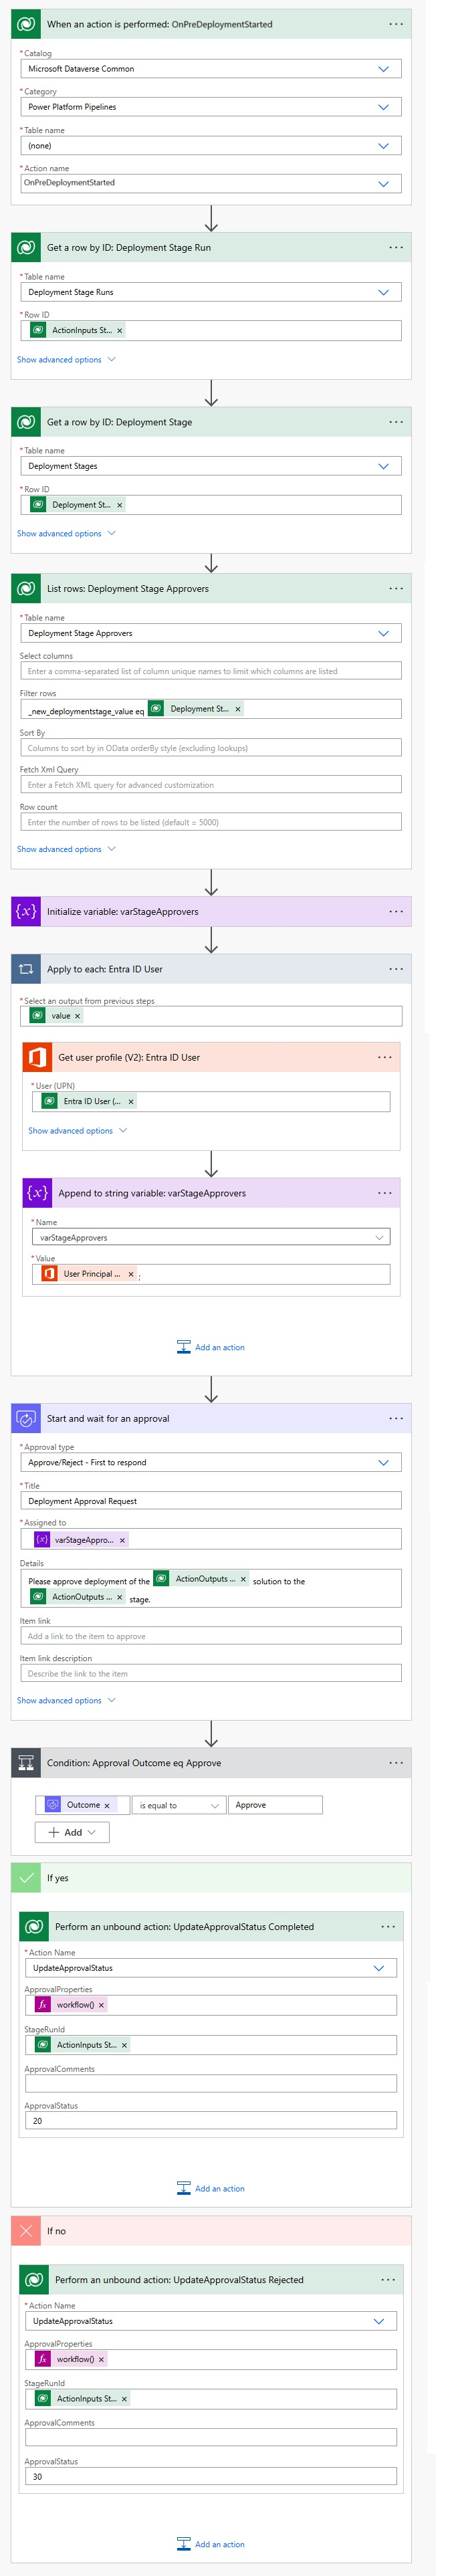Show advanced options in Get a row by ID: Deployment Stage card

click(x=66, y=534)
